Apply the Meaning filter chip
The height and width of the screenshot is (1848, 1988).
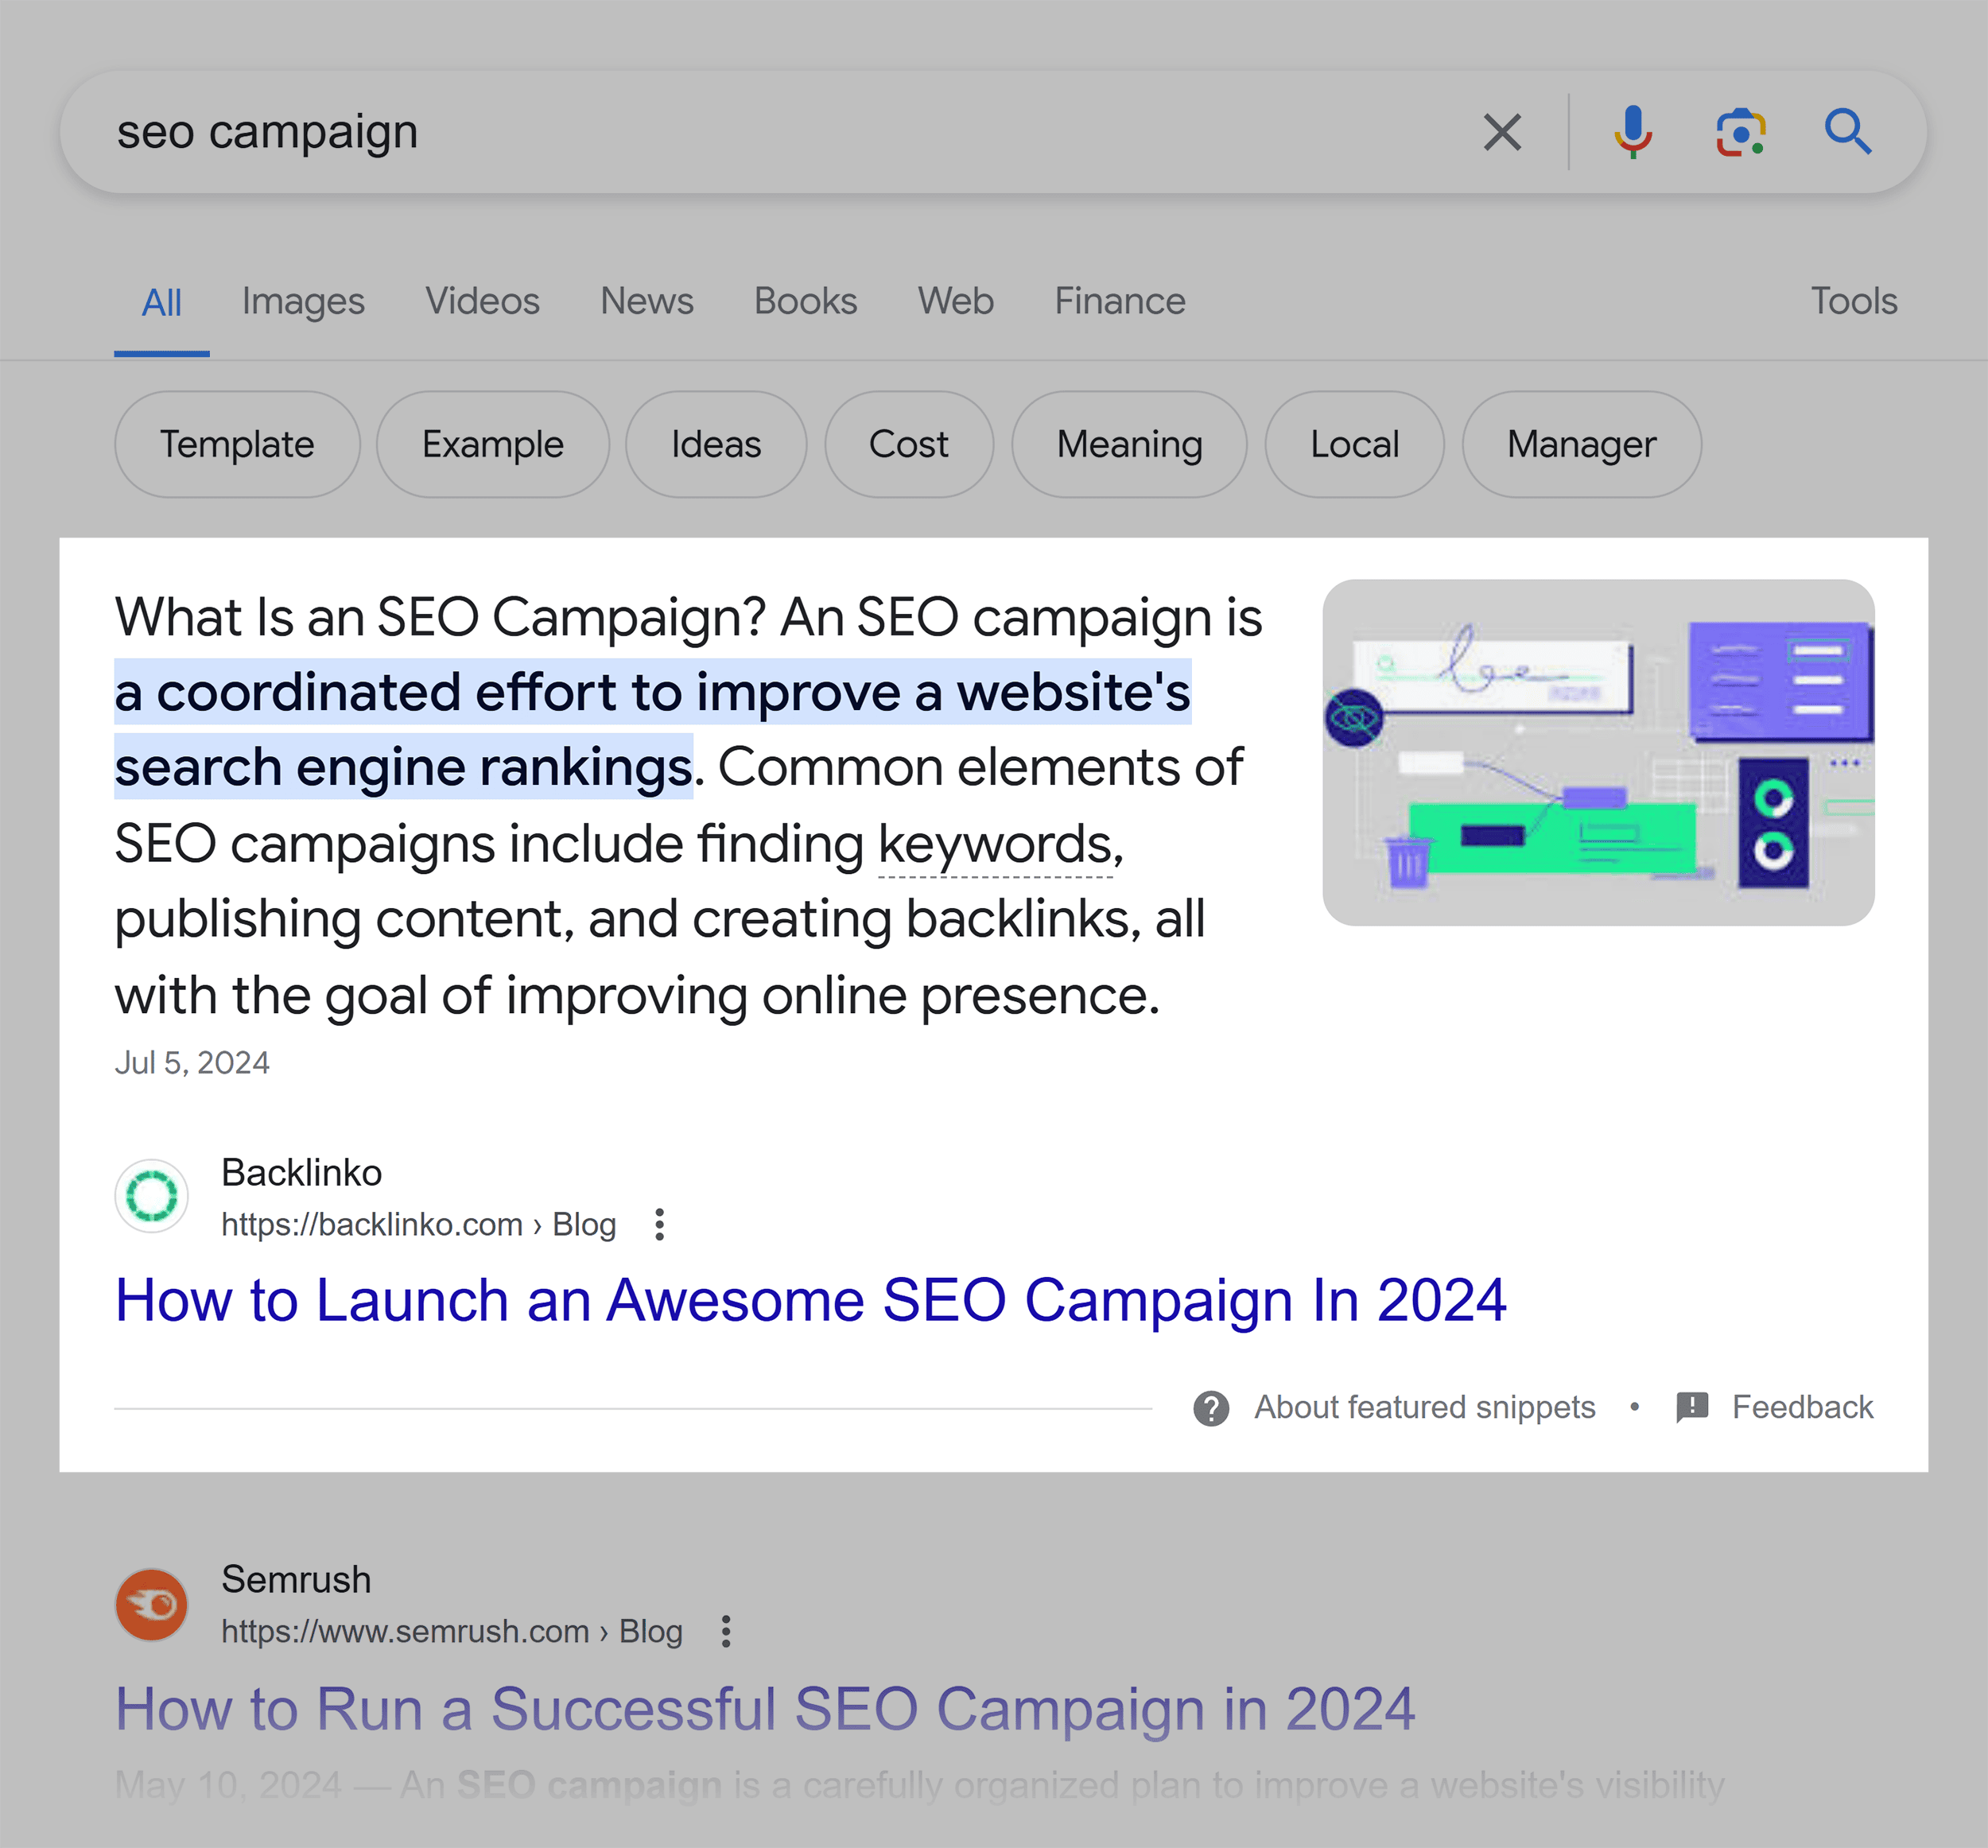pos(1130,444)
